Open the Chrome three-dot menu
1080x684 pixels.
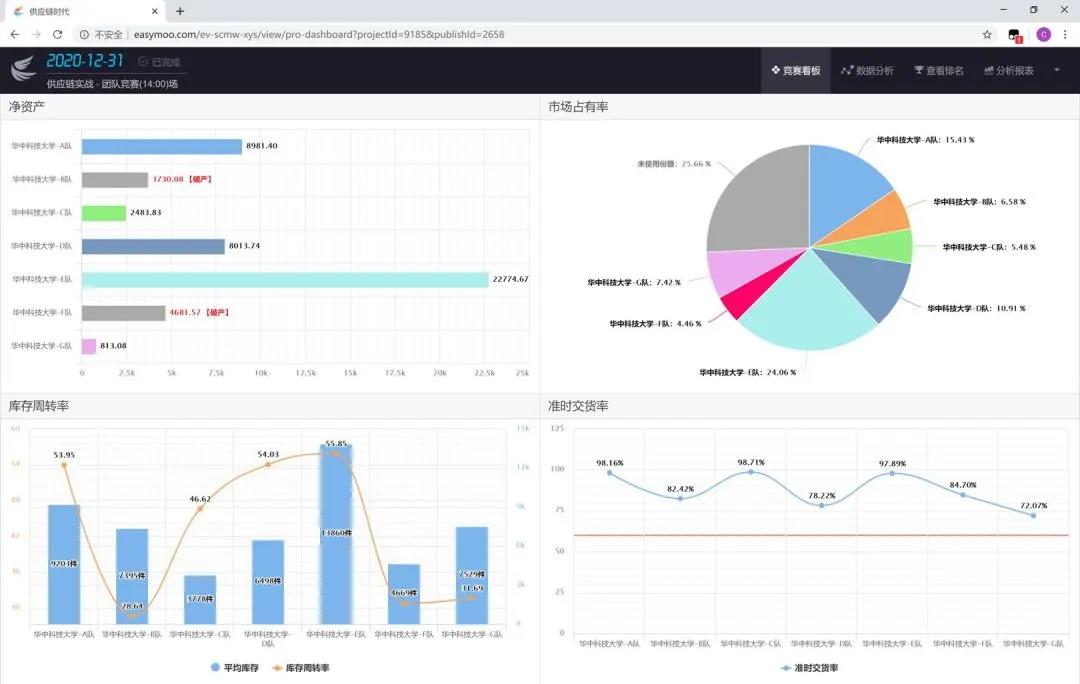(1066, 34)
